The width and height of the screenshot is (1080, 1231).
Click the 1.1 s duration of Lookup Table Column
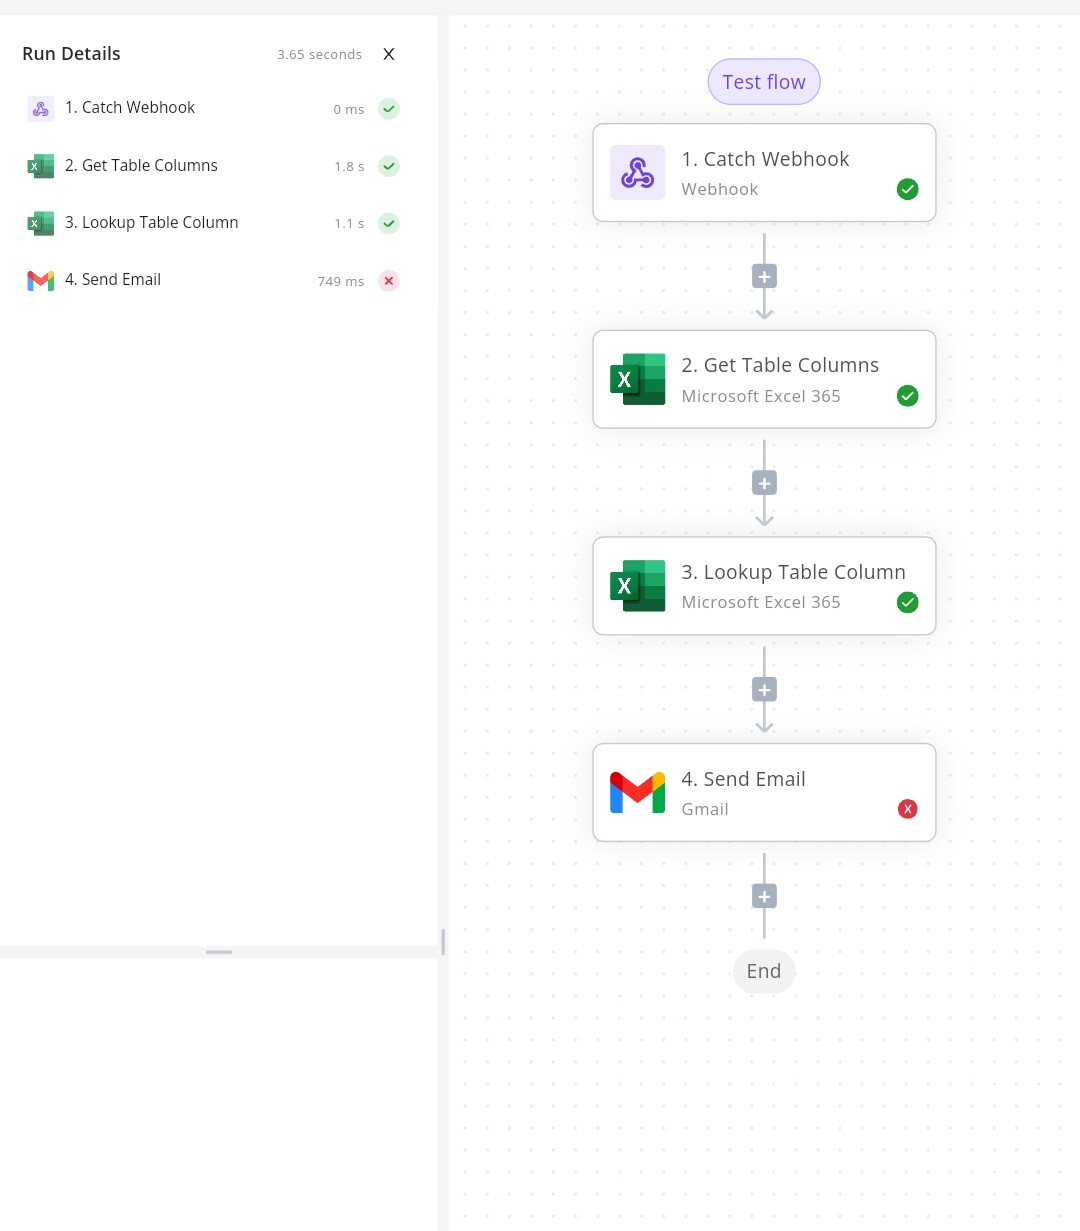[x=349, y=224]
